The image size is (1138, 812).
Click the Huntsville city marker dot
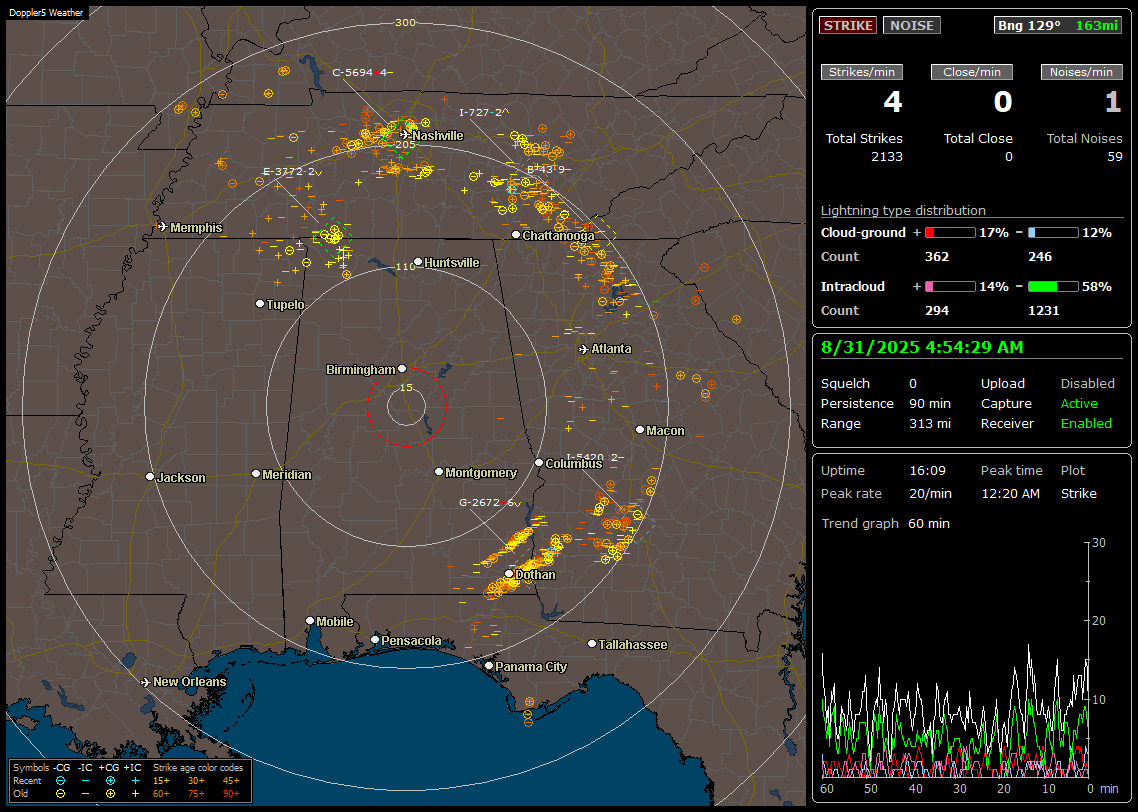[418, 262]
